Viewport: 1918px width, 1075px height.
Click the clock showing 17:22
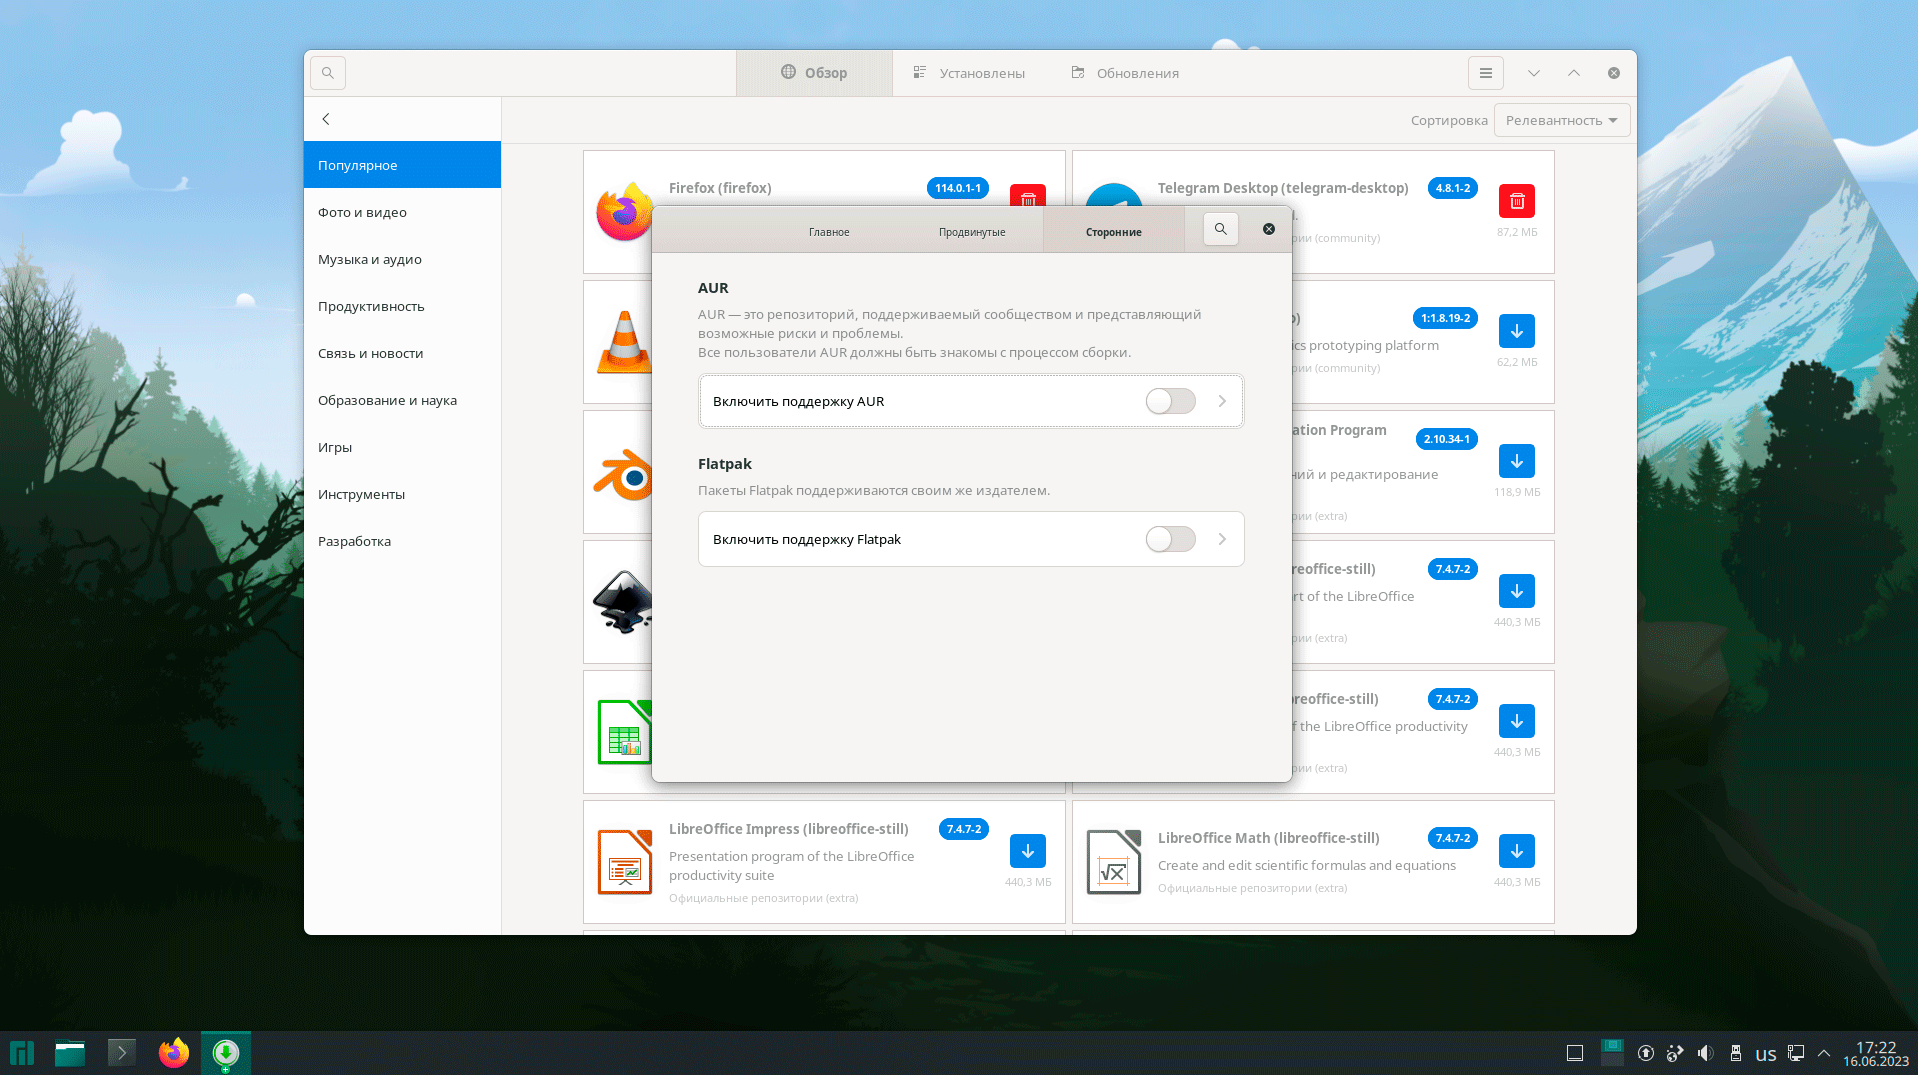[x=1876, y=1053]
